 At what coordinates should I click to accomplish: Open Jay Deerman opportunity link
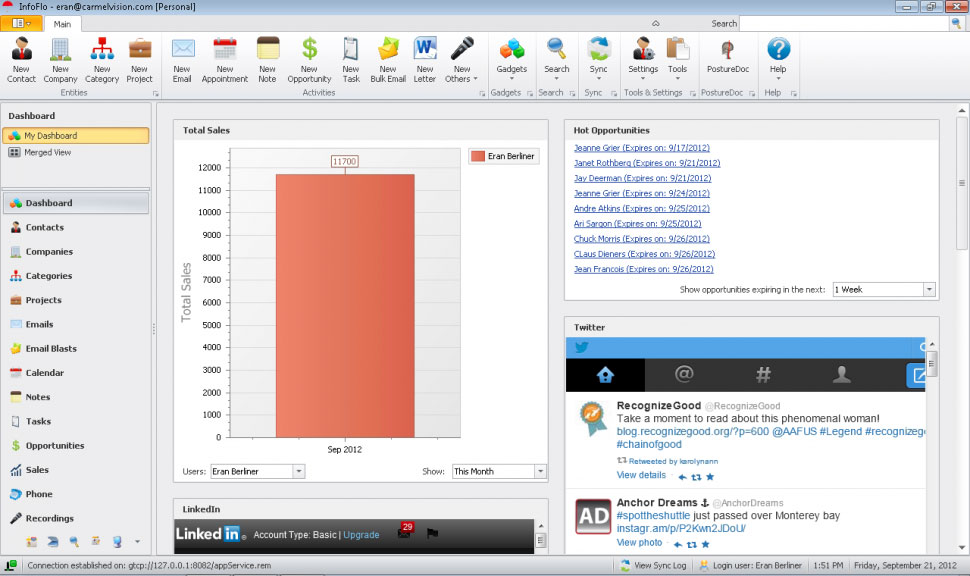click(x=642, y=178)
